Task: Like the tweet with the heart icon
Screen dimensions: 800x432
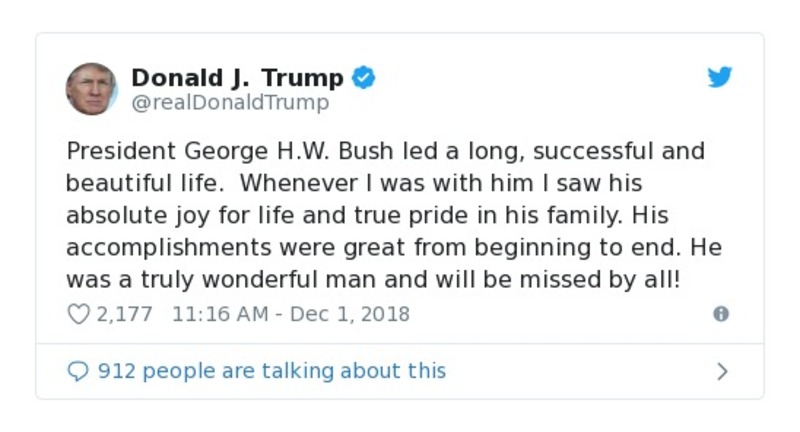Action: (78, 314)
